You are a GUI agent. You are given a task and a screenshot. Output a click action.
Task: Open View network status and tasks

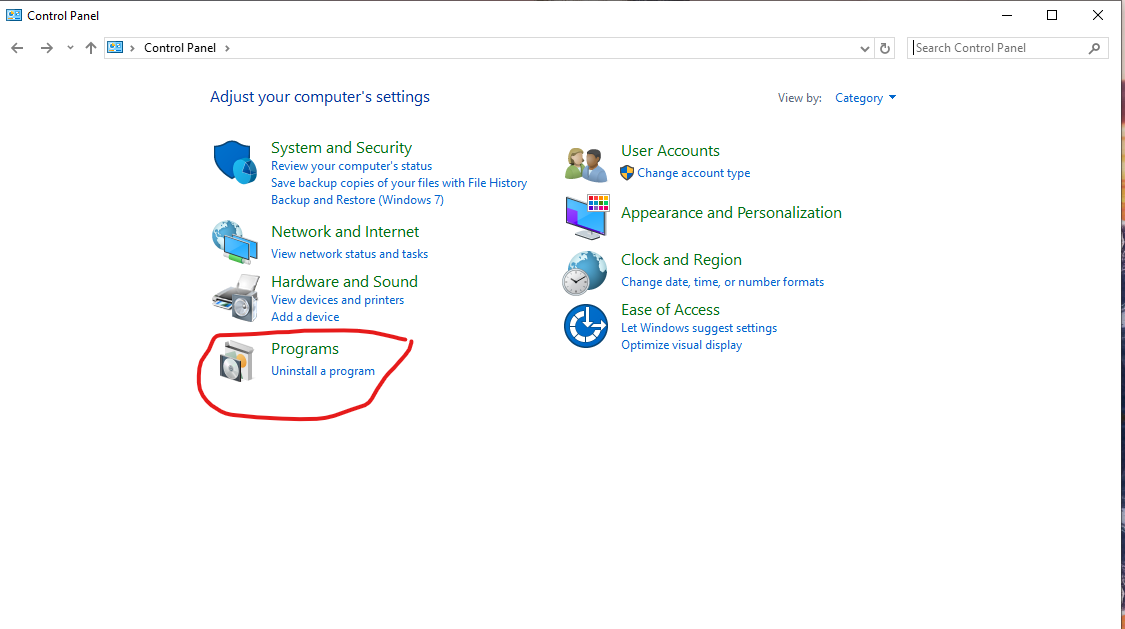point(349,254)
